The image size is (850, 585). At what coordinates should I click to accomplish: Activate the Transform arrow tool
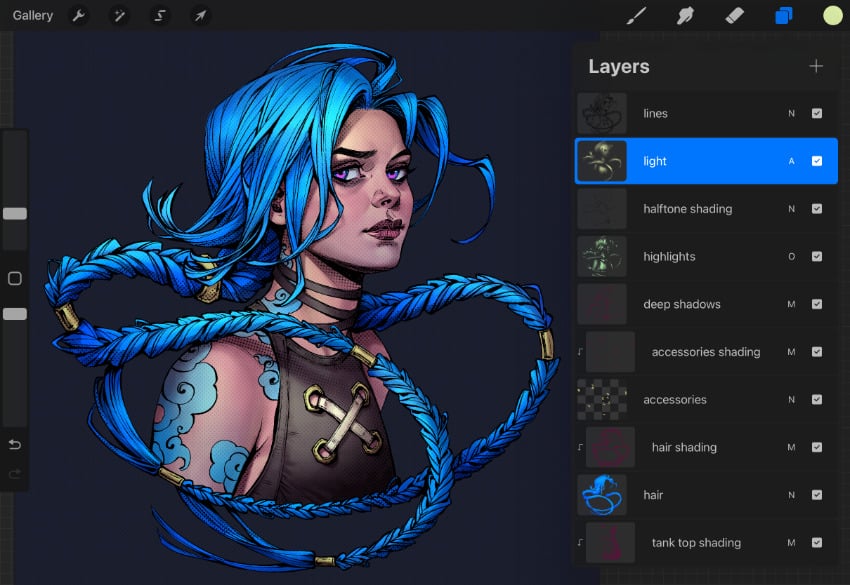tap(200, 16)
